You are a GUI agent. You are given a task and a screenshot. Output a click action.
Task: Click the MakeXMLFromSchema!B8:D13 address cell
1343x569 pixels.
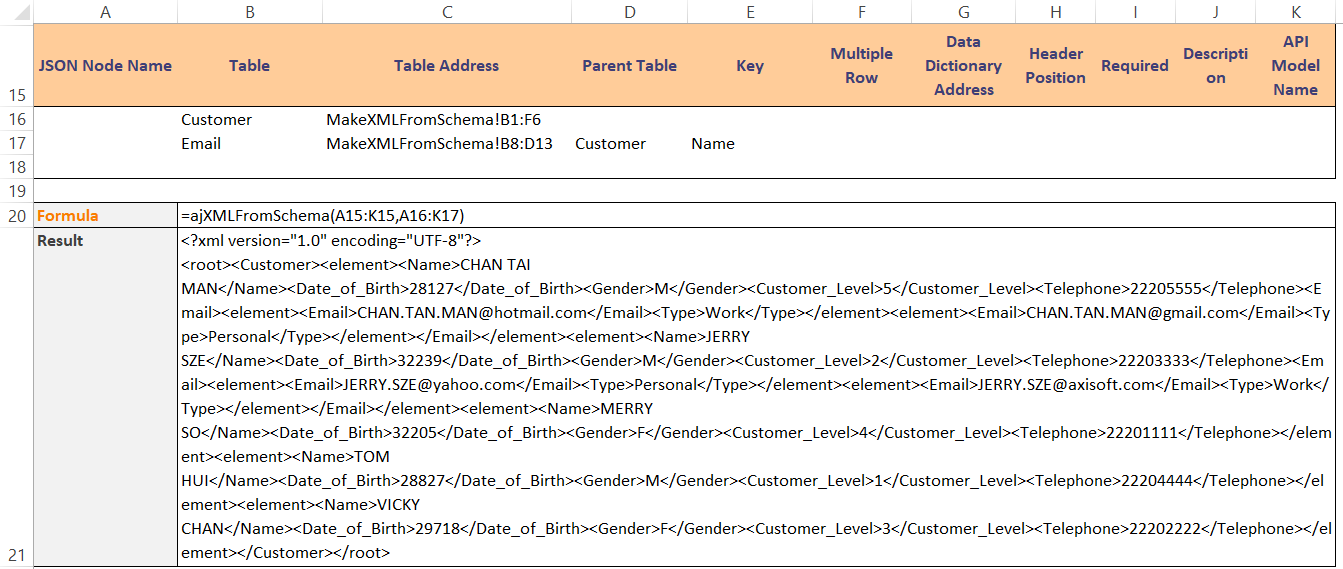439,143
